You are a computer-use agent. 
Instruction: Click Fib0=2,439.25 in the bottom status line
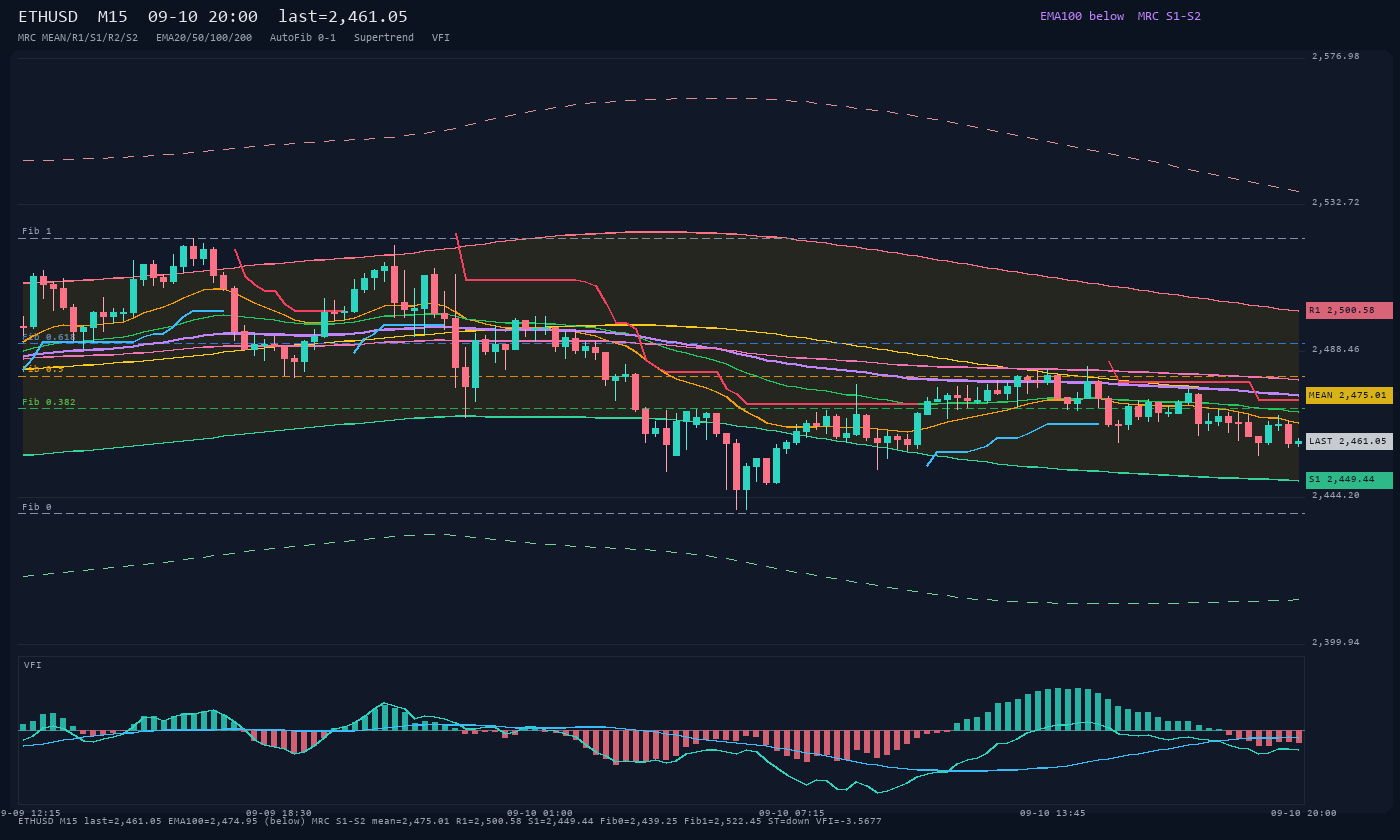point(638,821)
